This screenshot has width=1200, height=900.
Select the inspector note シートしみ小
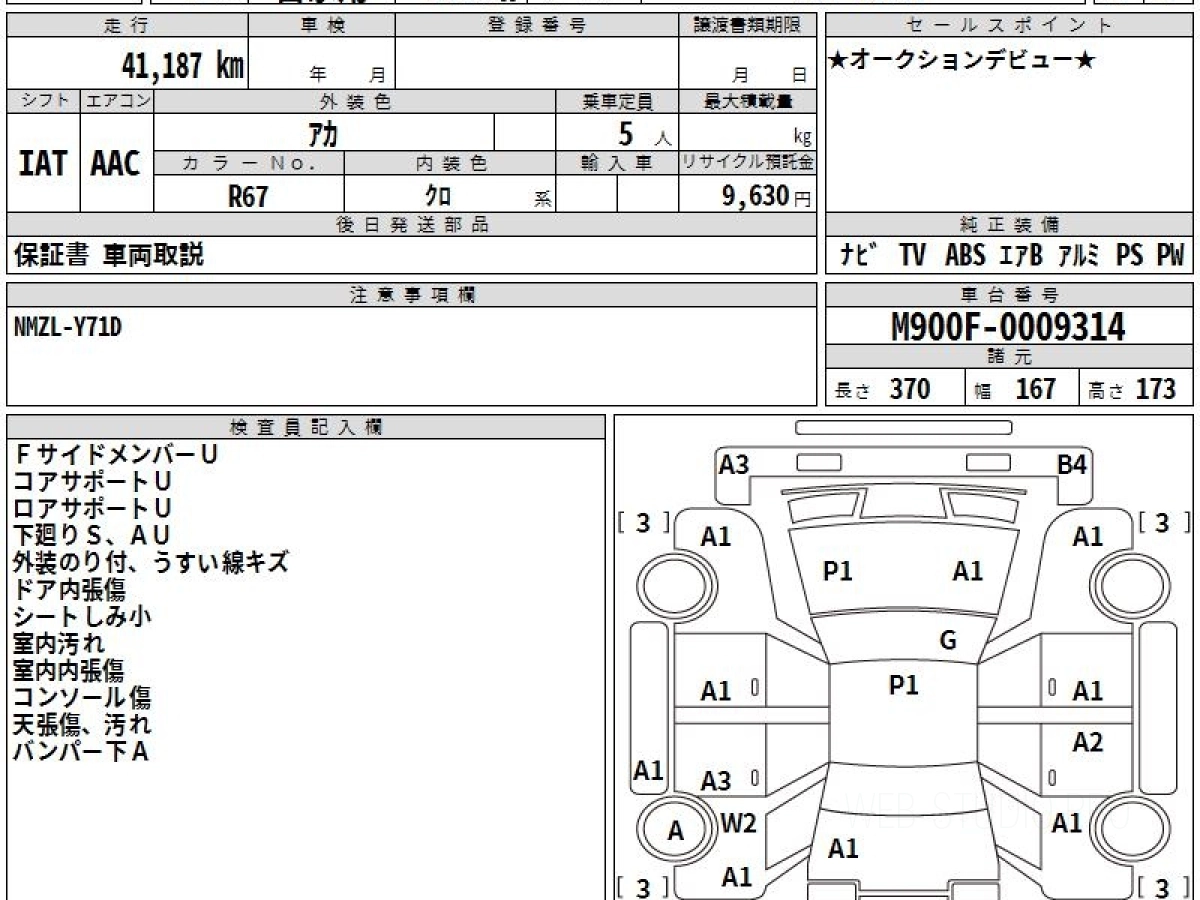click(82, 616)
